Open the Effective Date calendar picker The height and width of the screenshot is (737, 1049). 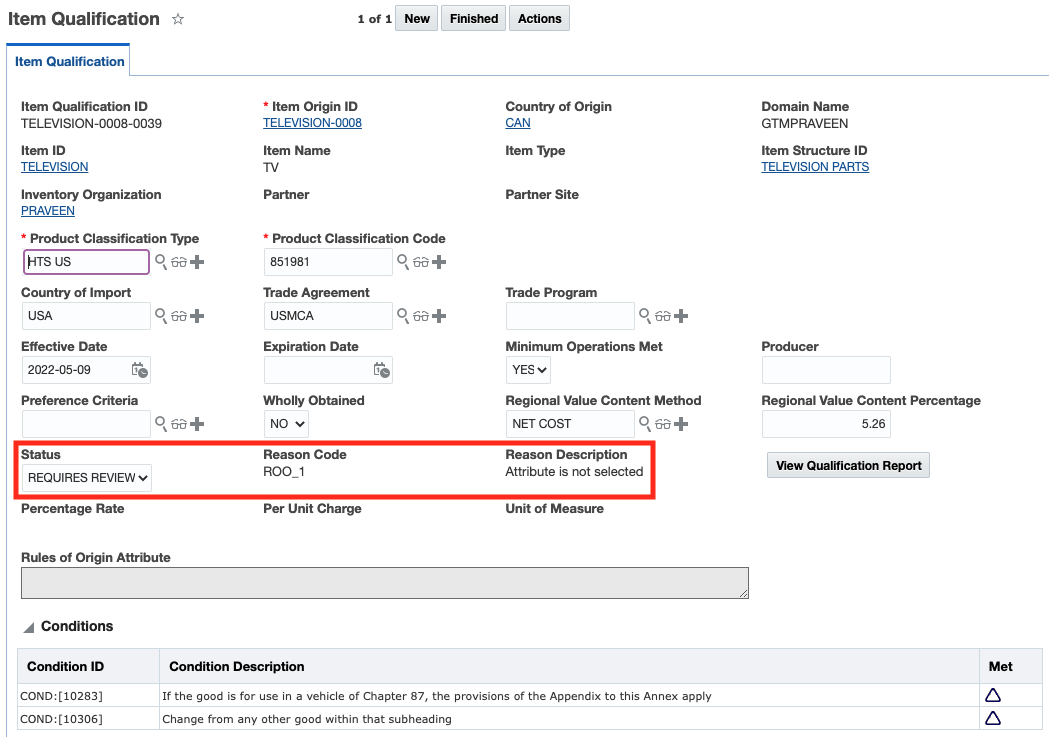click(x=140, y=370)
